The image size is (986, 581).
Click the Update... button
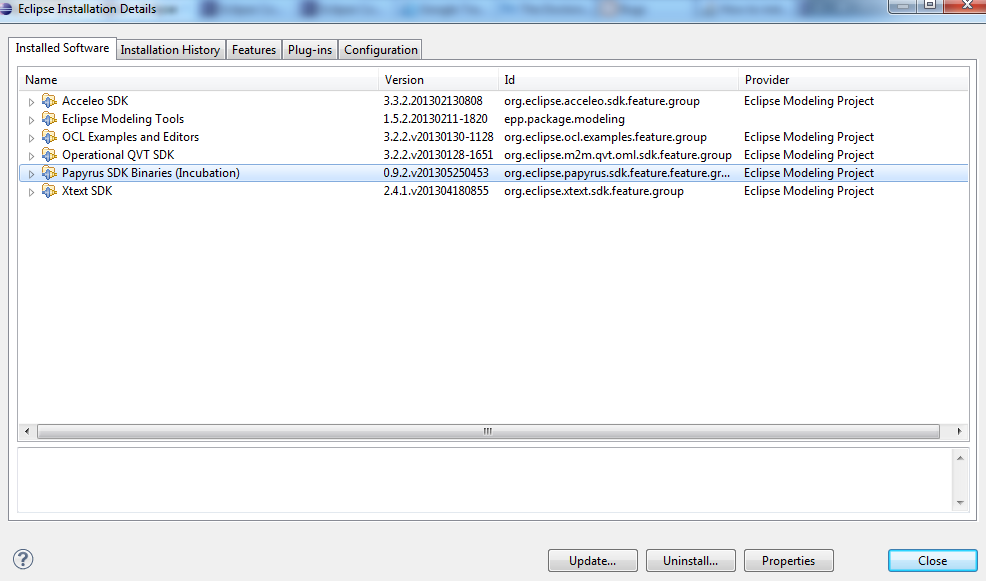(592, 561)
